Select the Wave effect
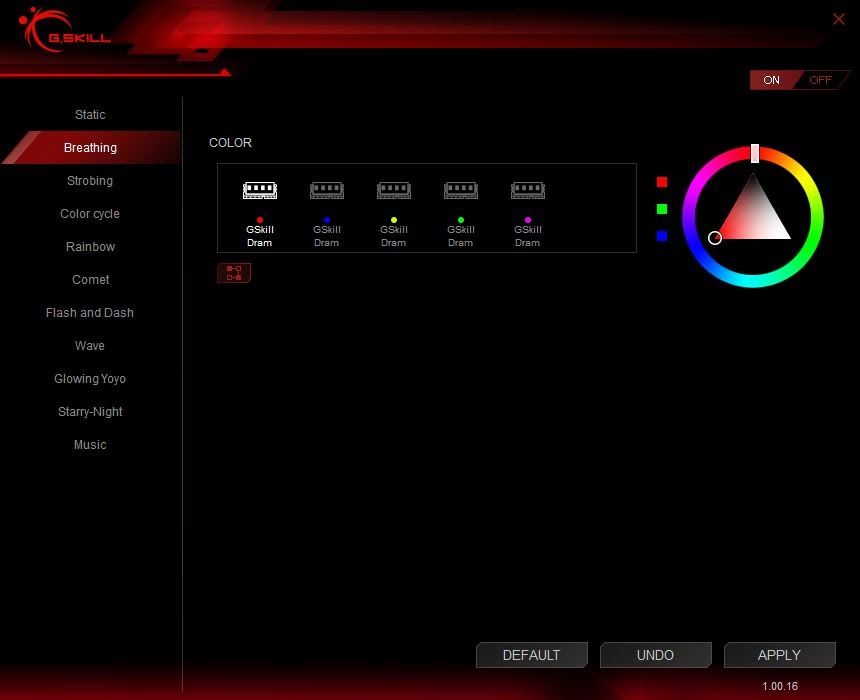 click(90, 345)
